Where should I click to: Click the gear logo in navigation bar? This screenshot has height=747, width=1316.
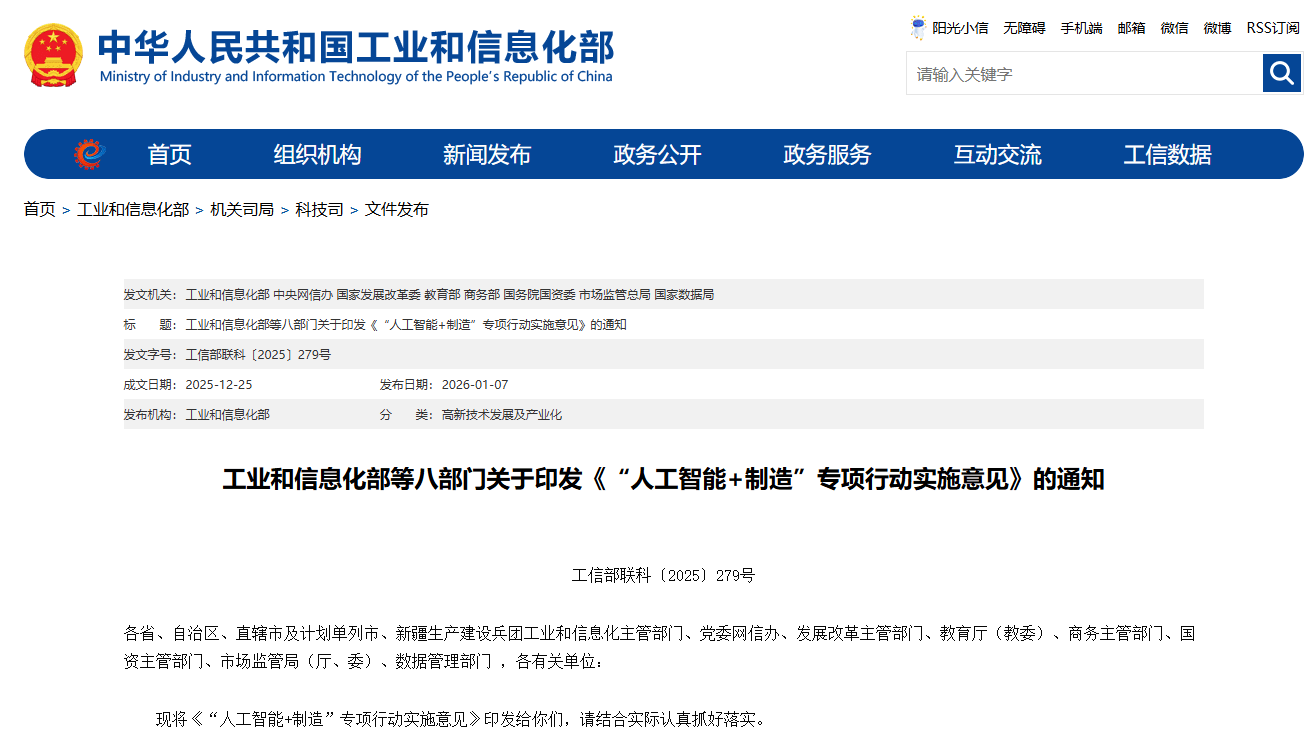[89, 154]
